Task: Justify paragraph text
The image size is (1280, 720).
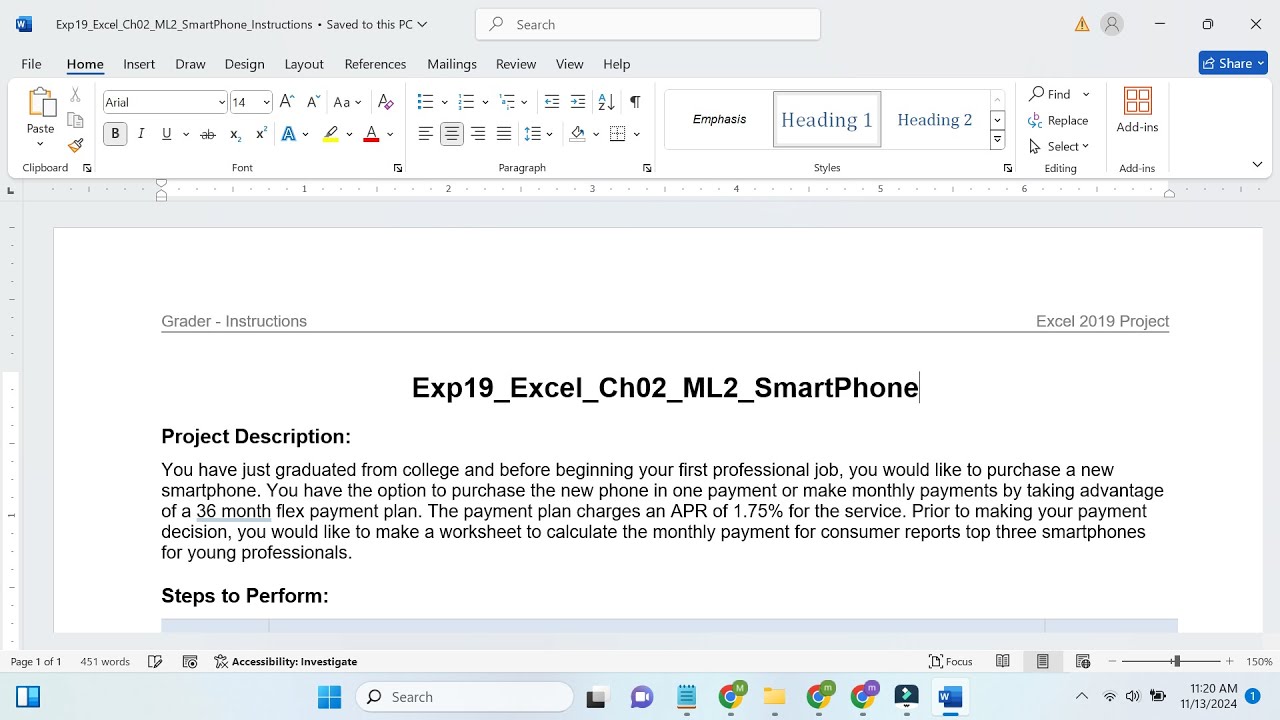Action: (504, 134)
